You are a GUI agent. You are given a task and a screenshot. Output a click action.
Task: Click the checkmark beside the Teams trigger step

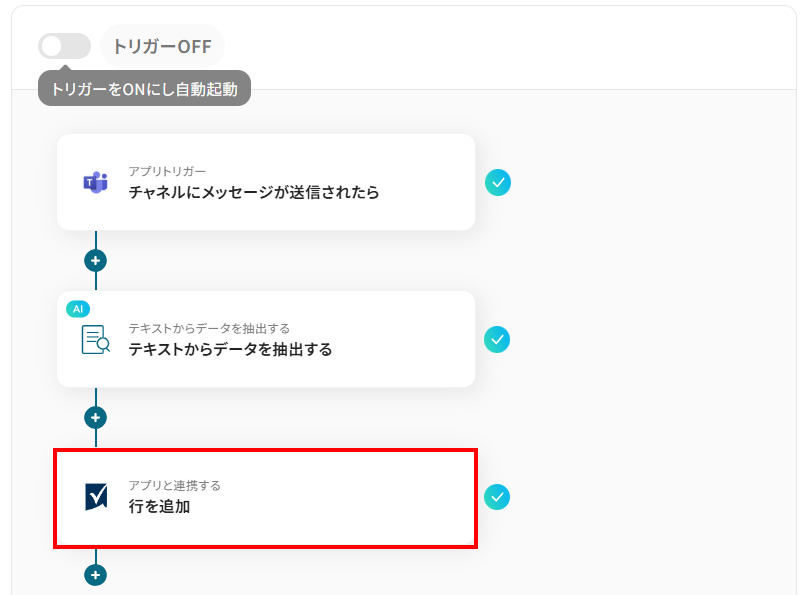498,182
